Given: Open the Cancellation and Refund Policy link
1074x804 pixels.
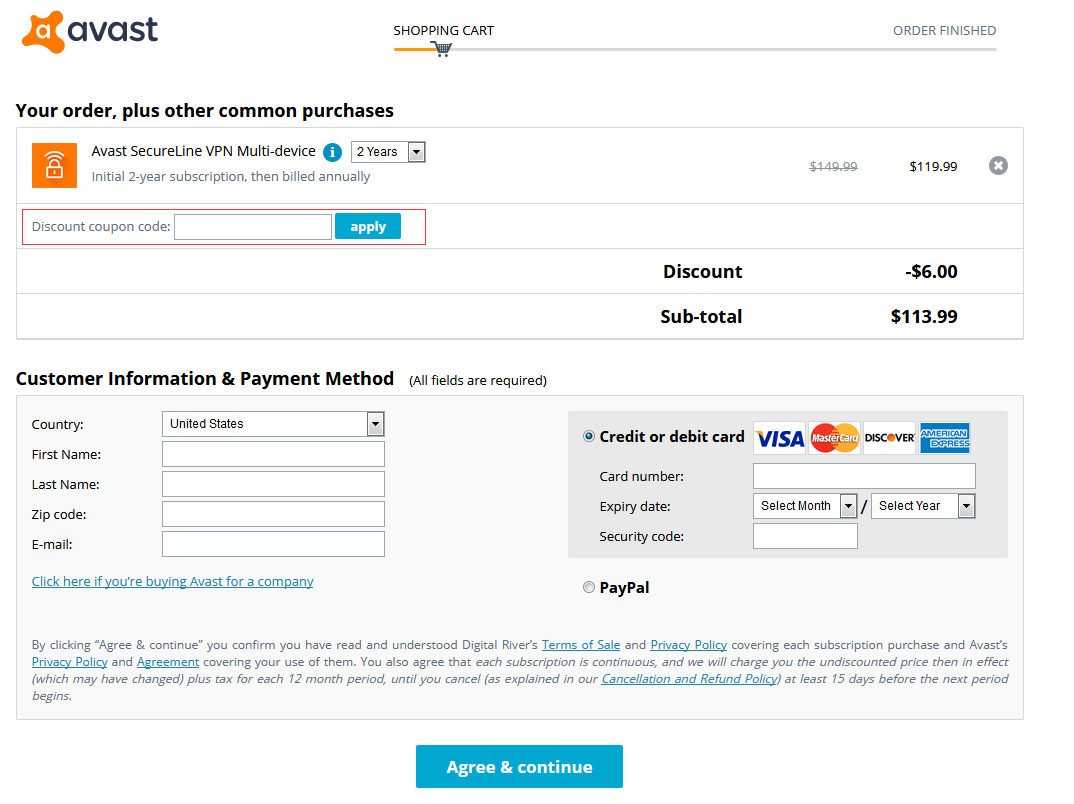Looking at the screenshot, I should point(689,679).
